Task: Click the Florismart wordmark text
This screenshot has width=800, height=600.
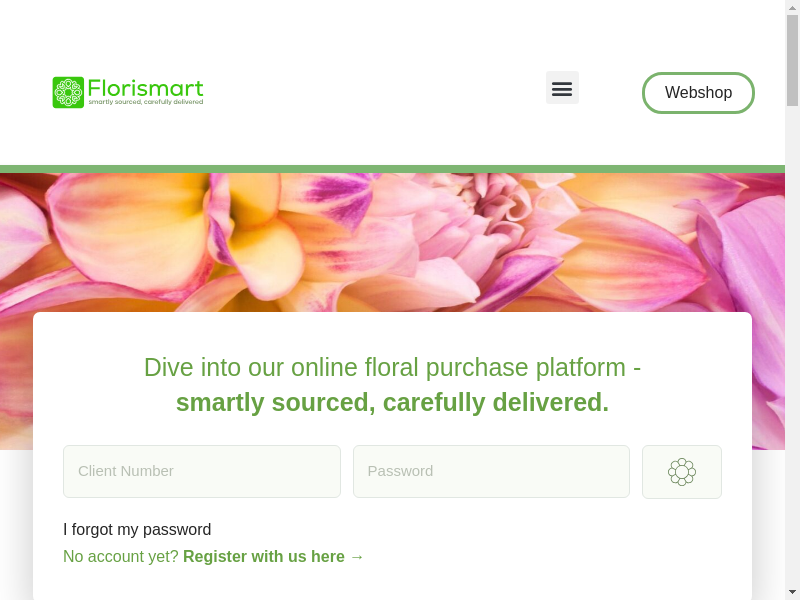Action: (145, 88)
